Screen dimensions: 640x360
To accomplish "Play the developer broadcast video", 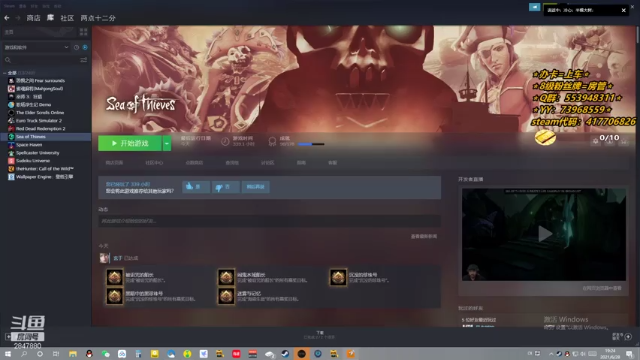I will [x=544, y=234].
